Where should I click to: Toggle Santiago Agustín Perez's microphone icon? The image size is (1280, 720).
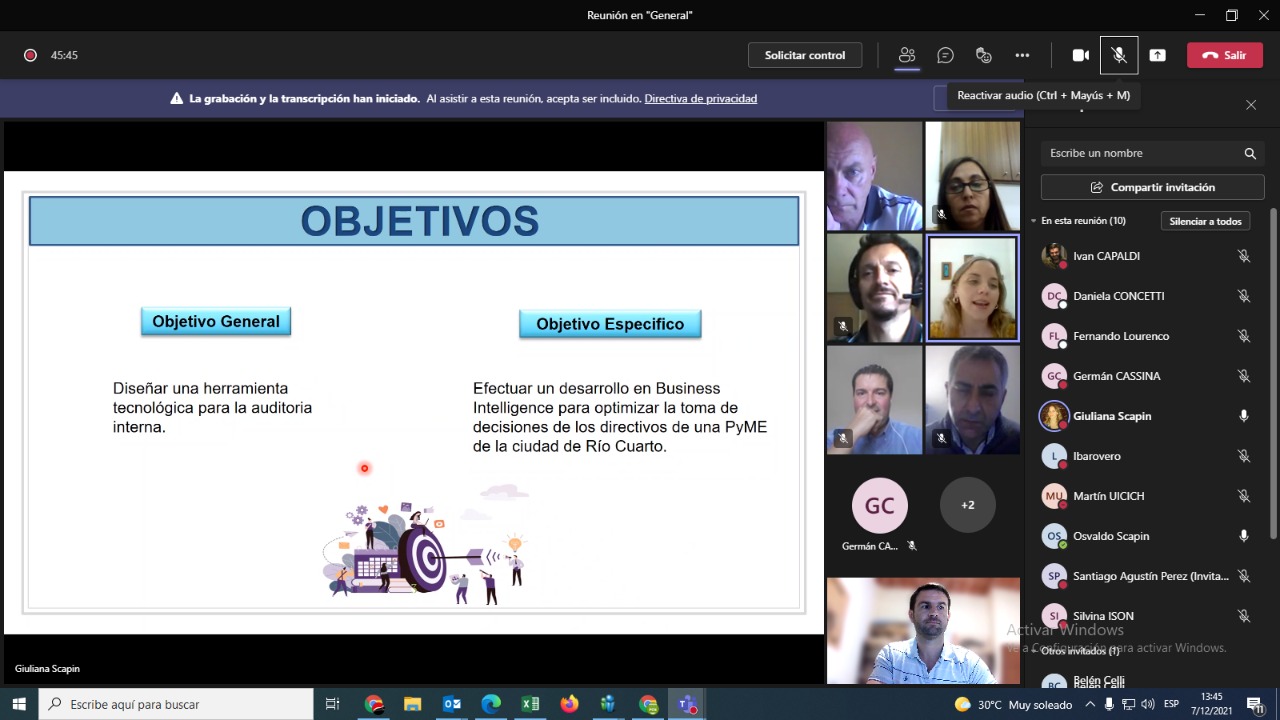1244,576
